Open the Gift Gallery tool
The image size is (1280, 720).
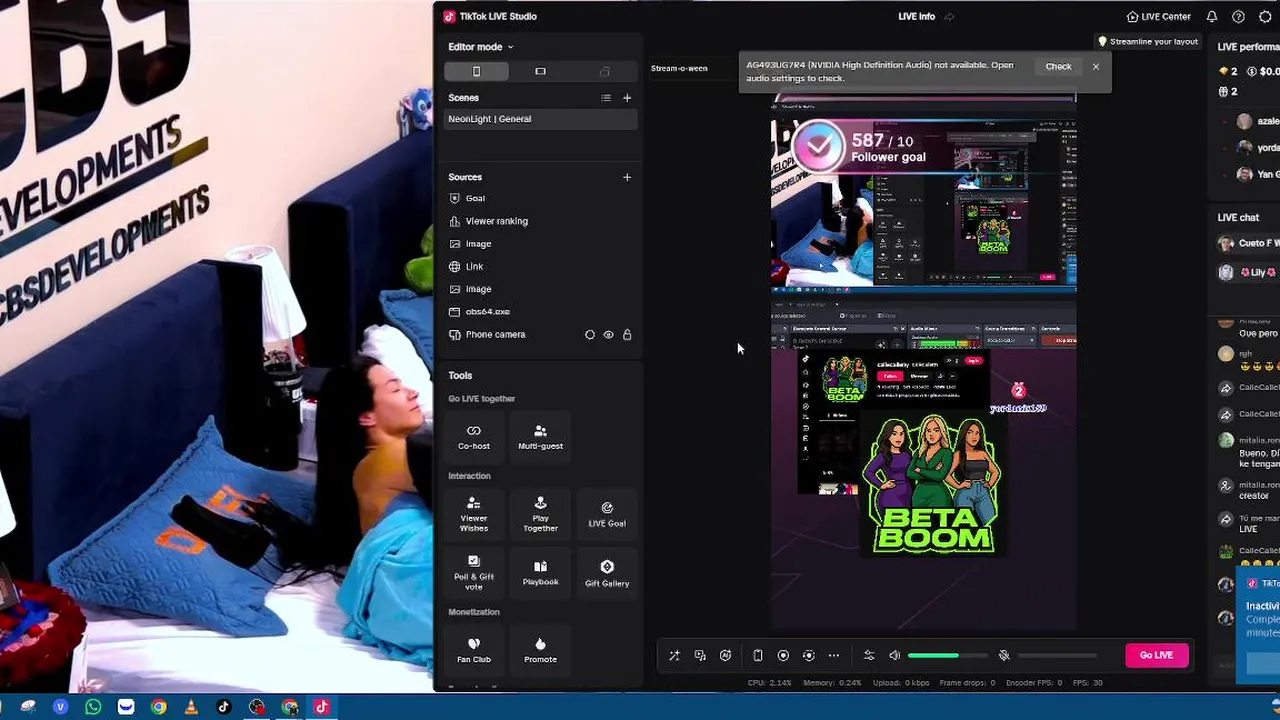(607, 572)
